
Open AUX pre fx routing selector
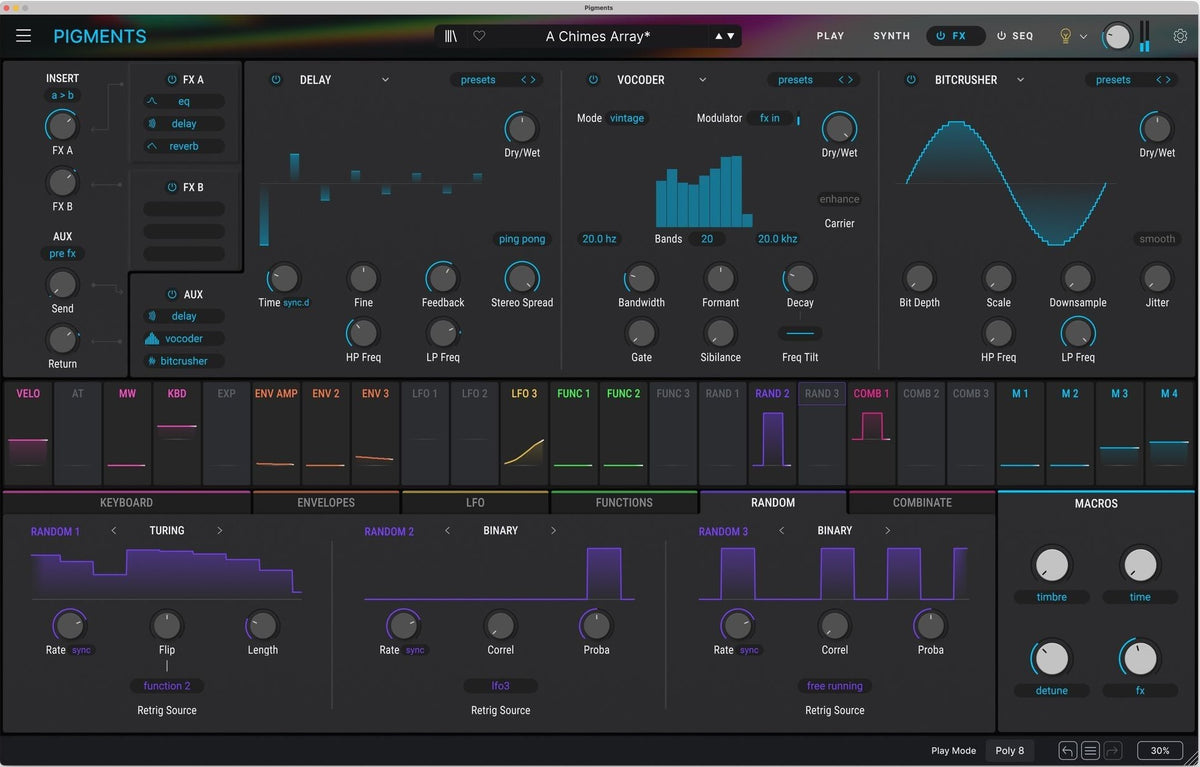pyautogui.click(x=63, y=254)
